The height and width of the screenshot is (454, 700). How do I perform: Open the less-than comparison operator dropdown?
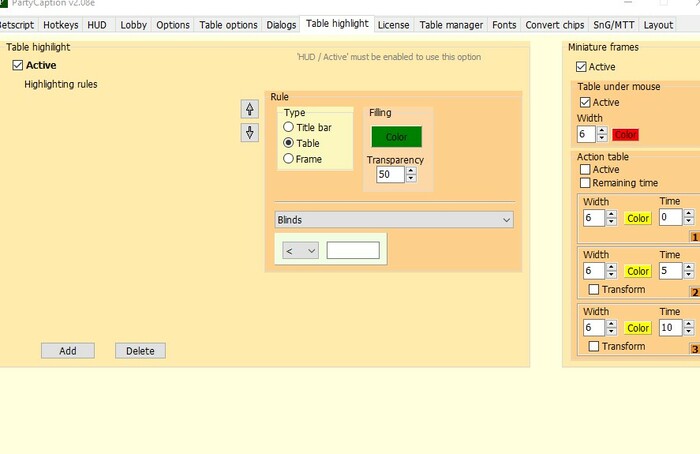300,251
